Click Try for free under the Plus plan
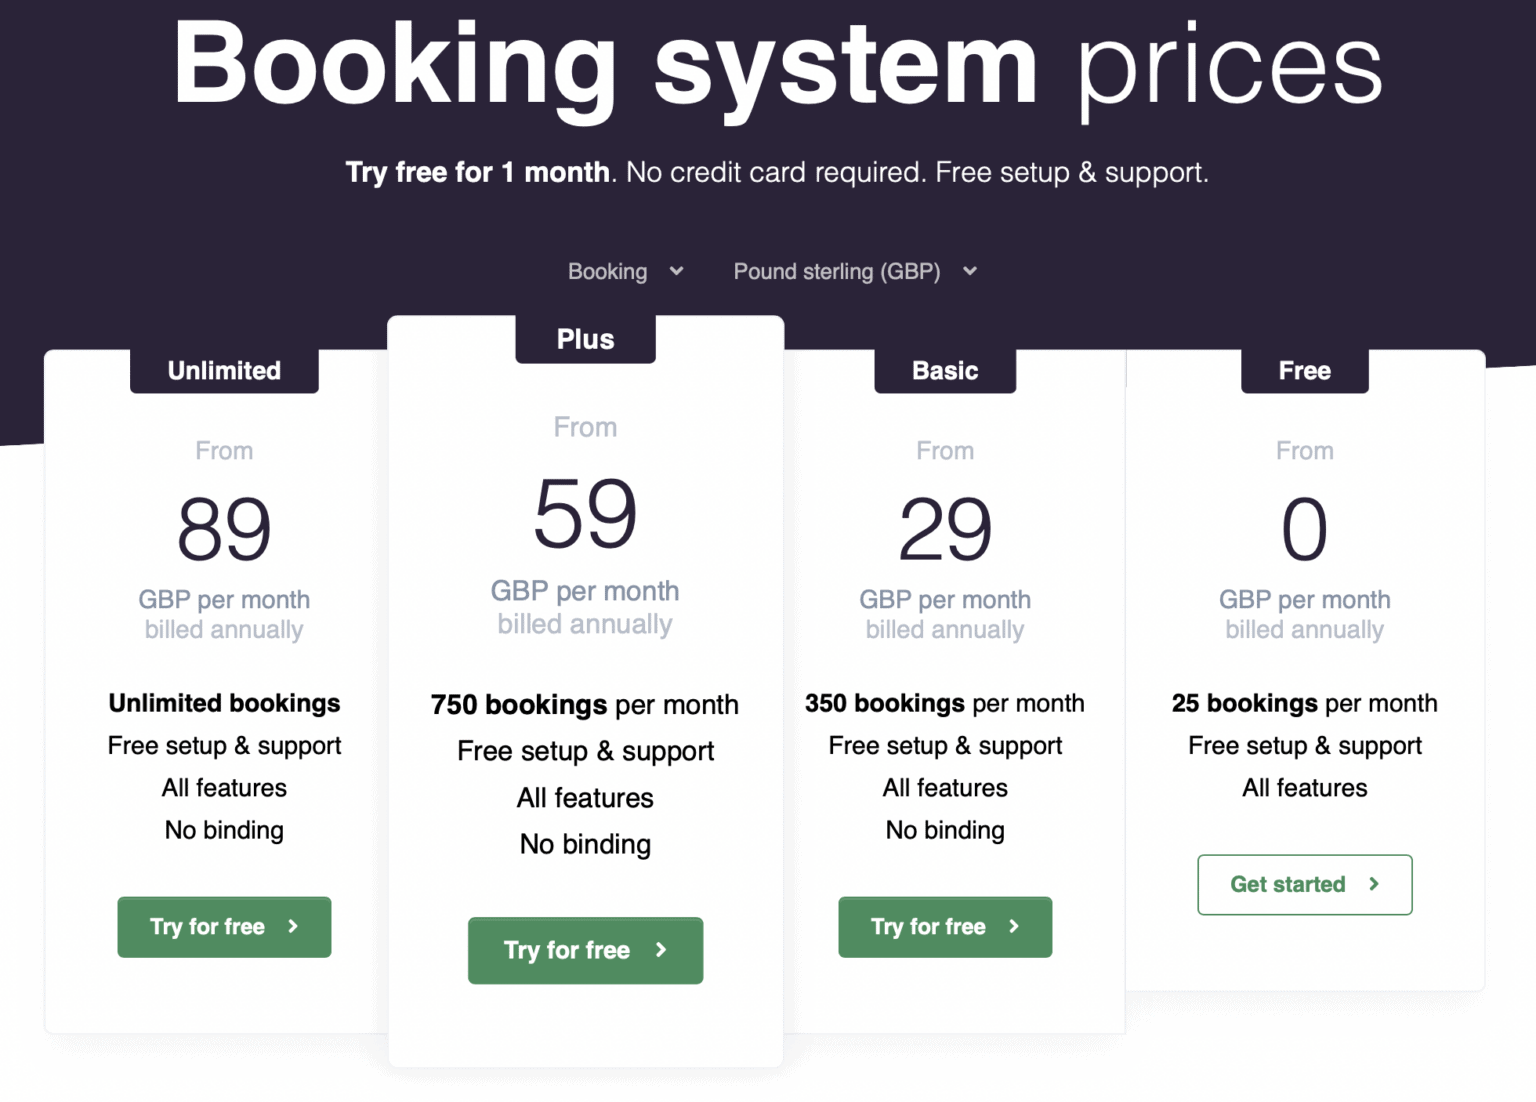The width and height of the screenshot is (1536, 1102). pos(585,950)
